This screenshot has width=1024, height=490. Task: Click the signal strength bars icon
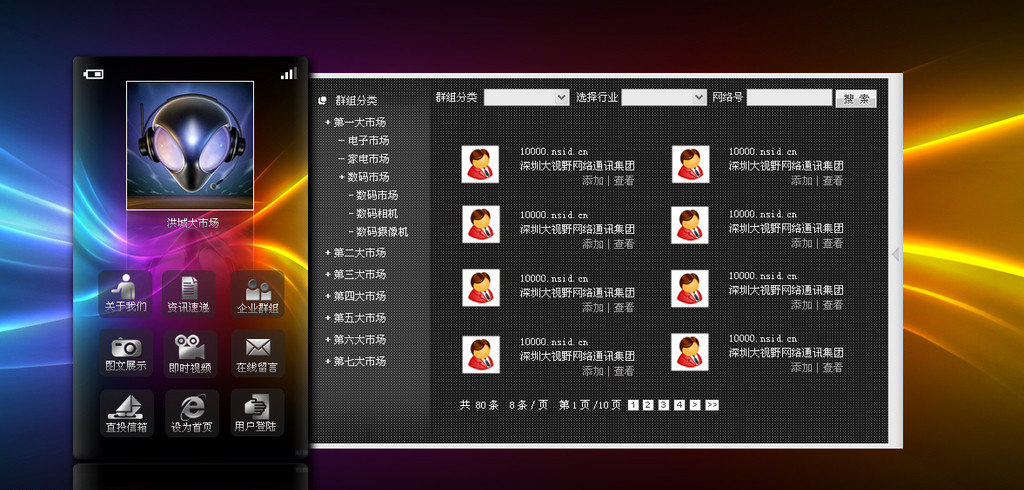(289, 73)
